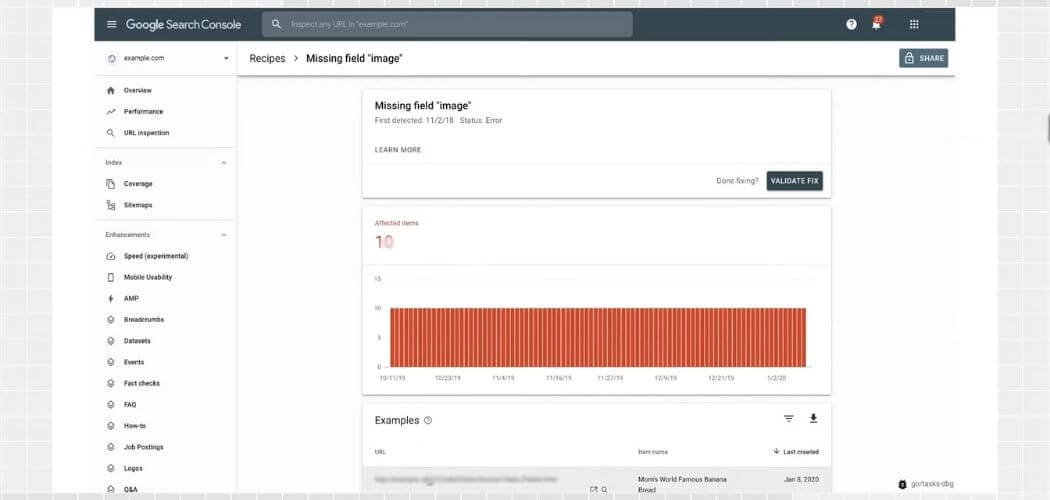Open banana bread URL in new tab
The width and height of the screenshot is (1050, 500).
(593, 490)
